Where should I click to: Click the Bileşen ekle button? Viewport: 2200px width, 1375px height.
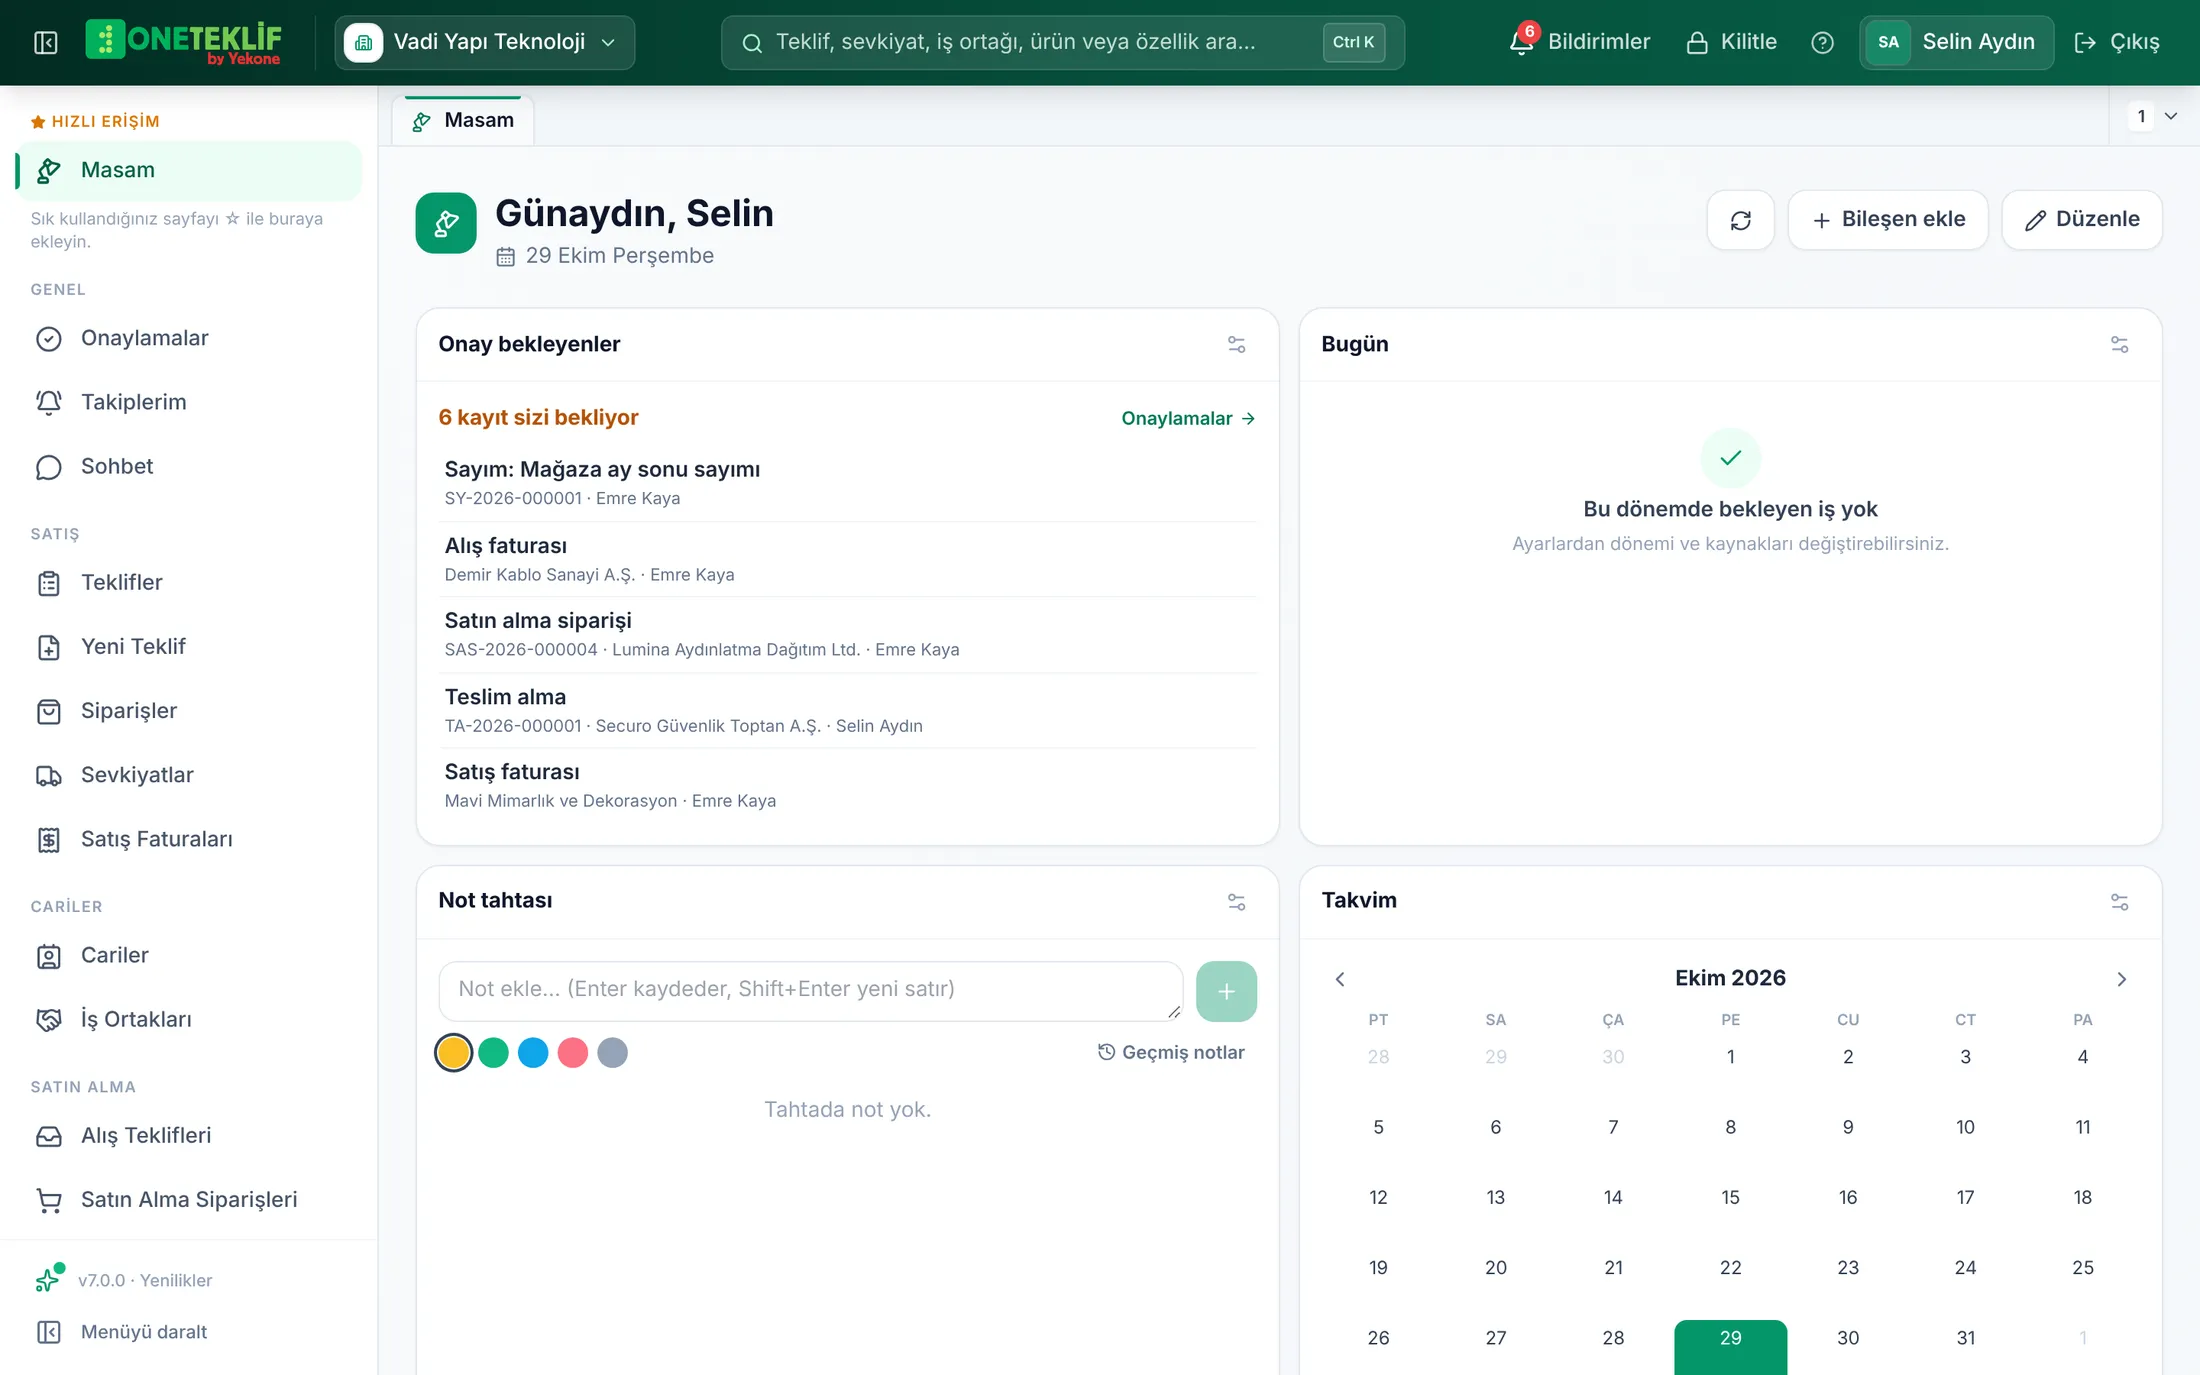(1888, 220)
